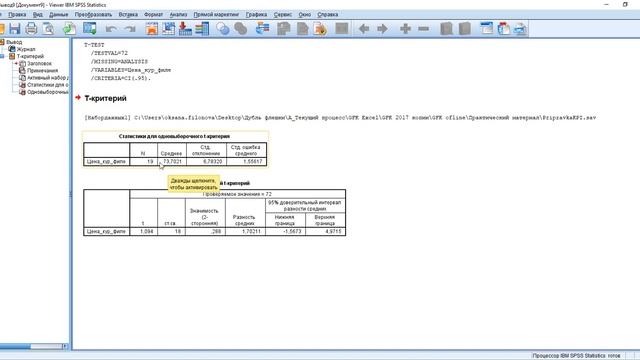Open the Формат menu

[x=153, y=14]
